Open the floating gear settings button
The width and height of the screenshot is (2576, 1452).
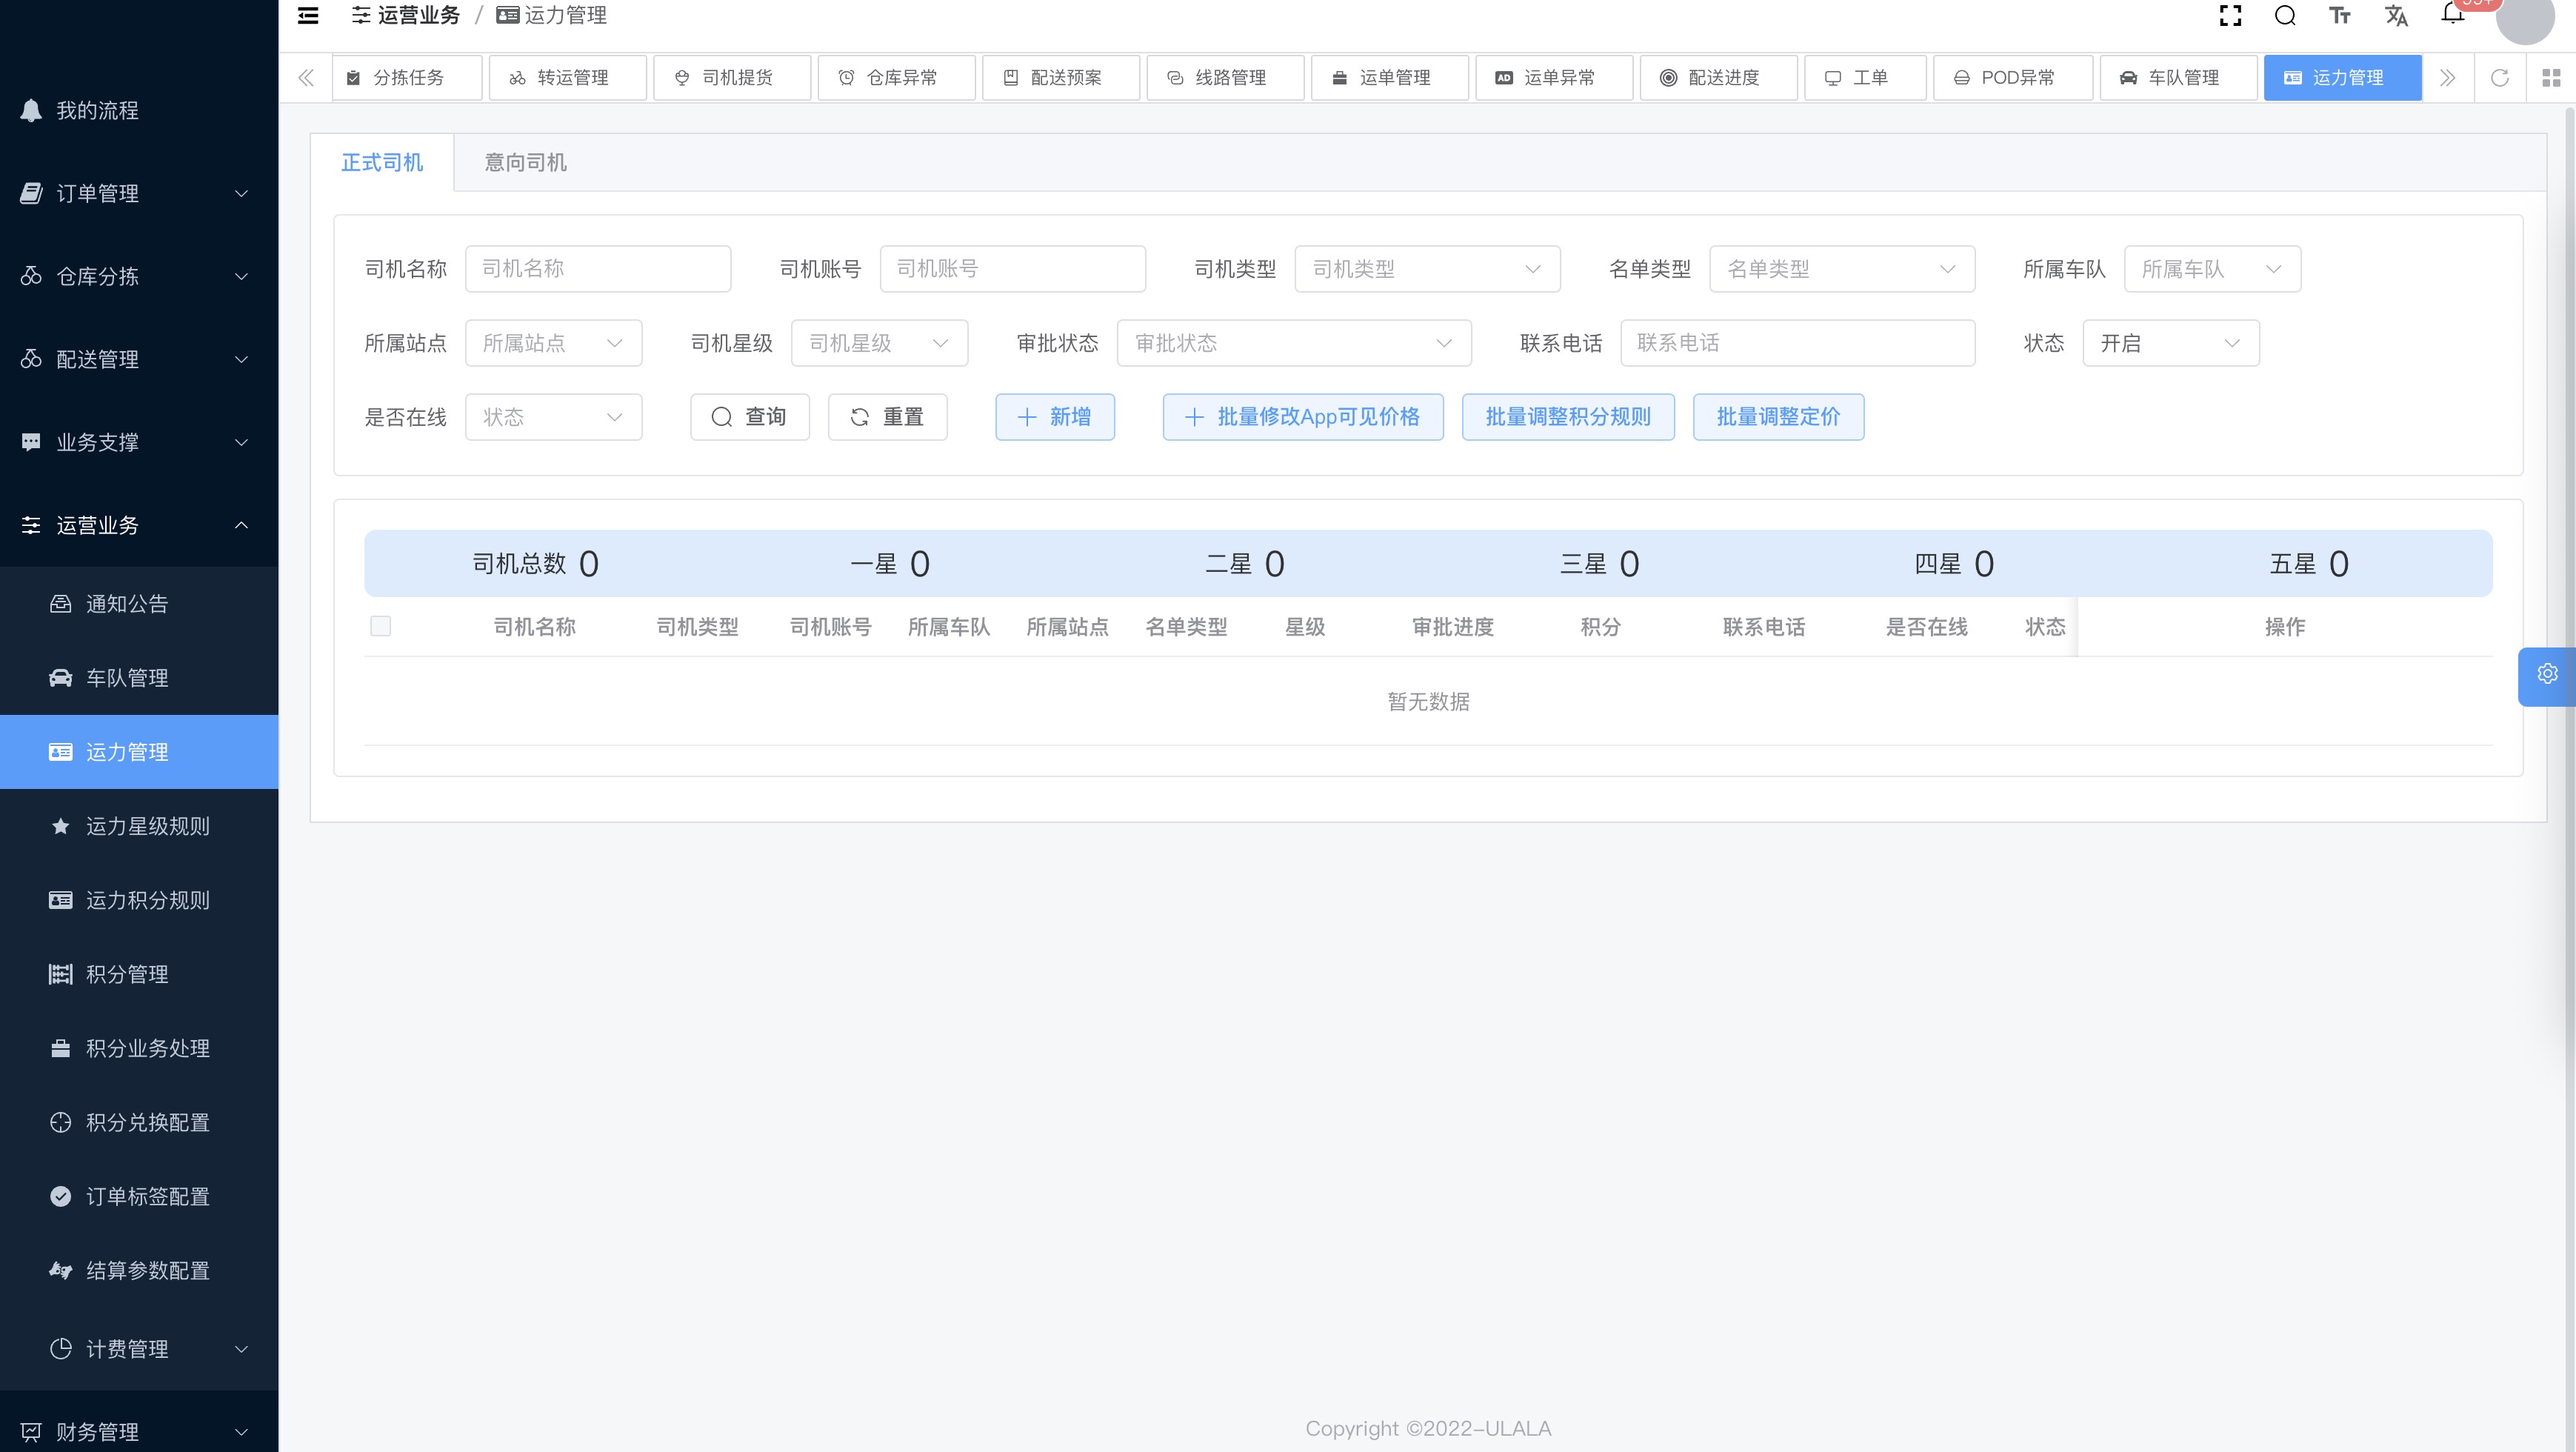coord(2547,674)
